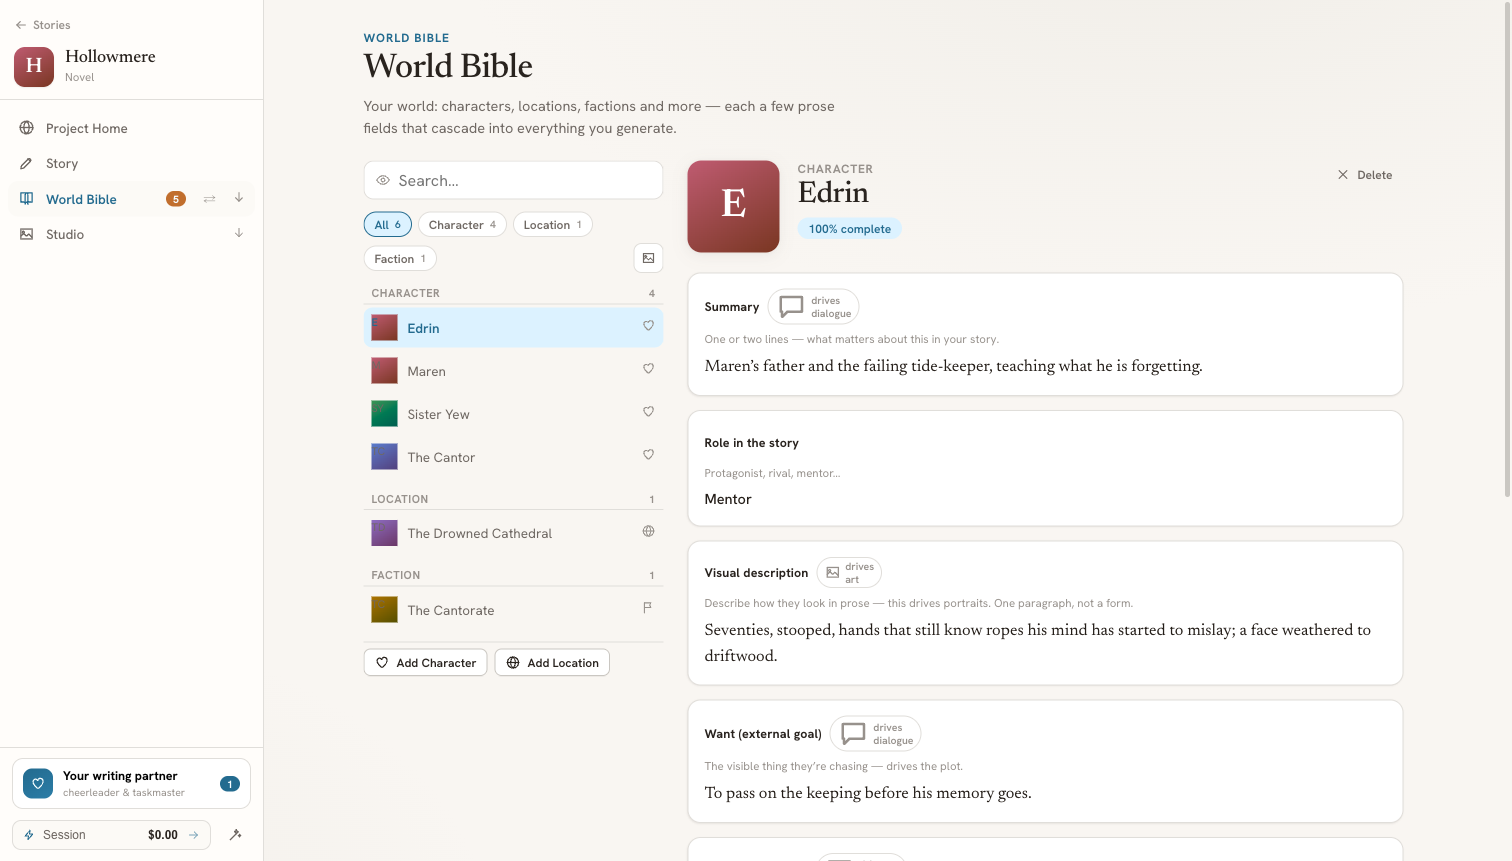Click the magic wand icon
This screenshot has height=861, width=1512.
pos(236,835)
